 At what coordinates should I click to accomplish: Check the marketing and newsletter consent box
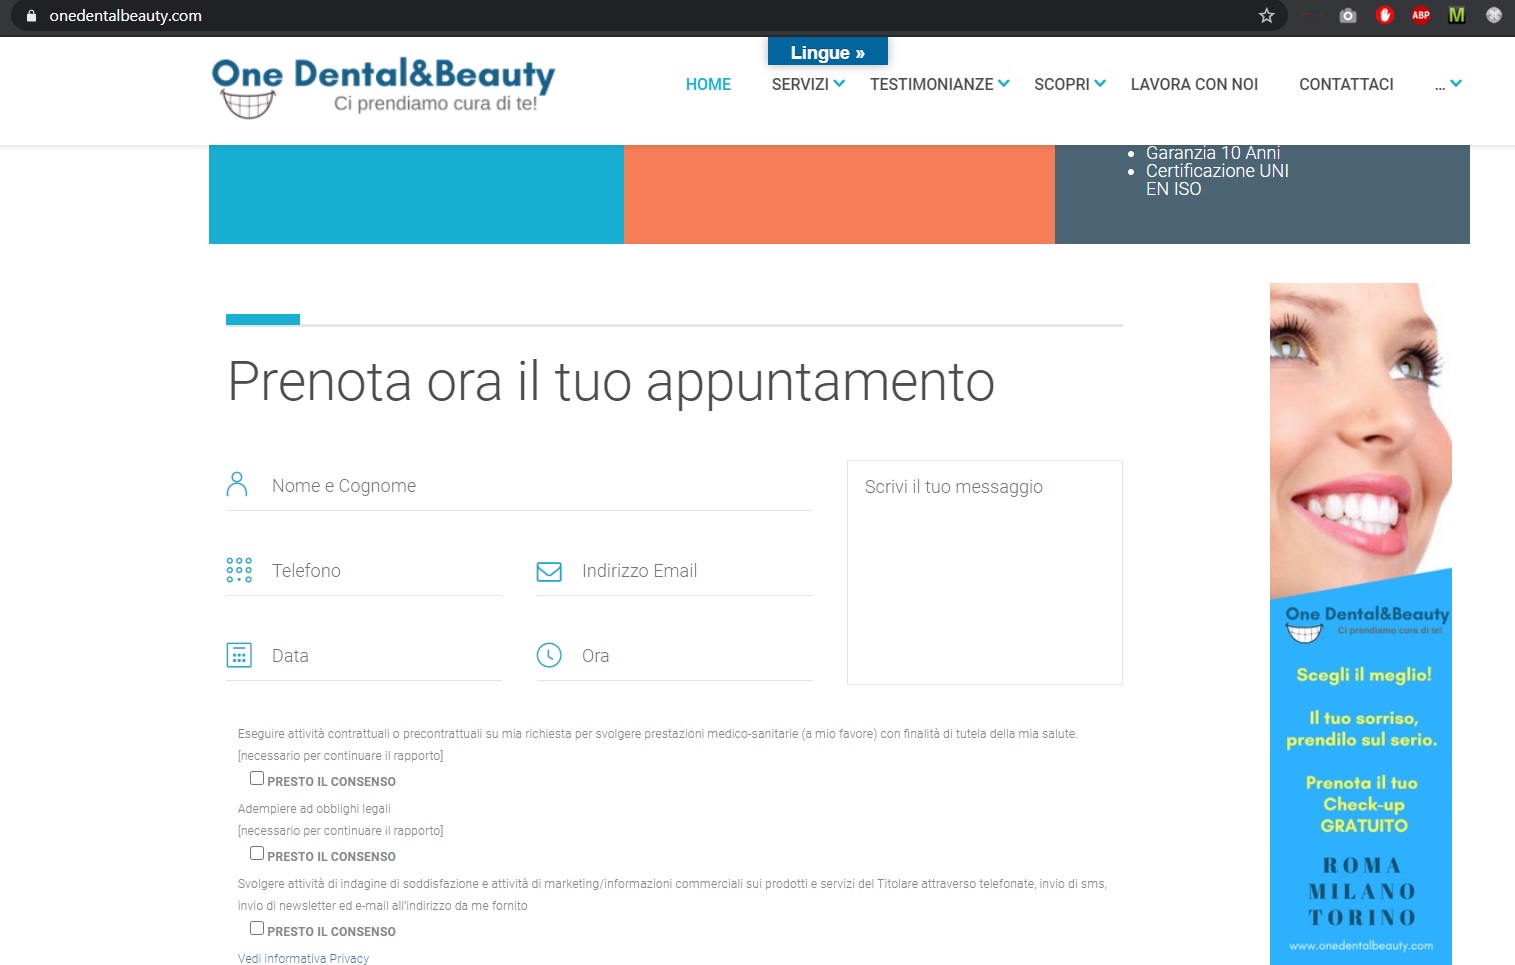[257, 928]
